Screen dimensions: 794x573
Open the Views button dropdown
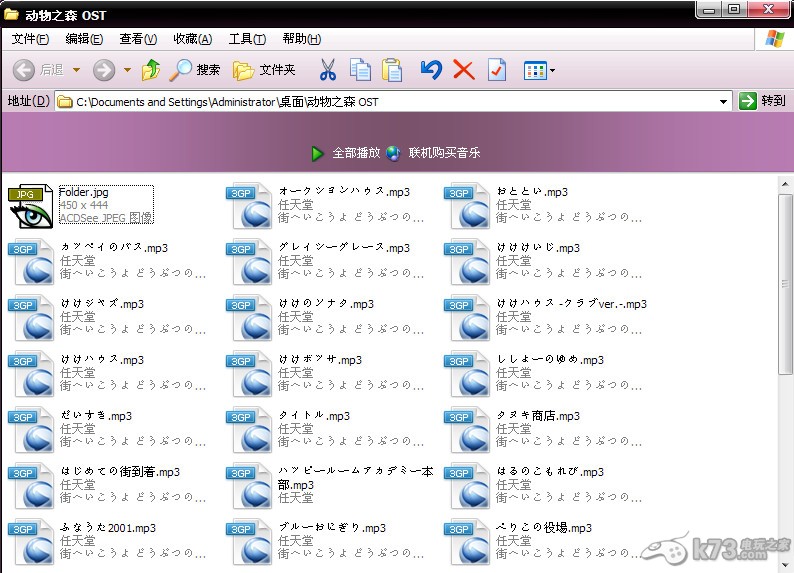coord(540,70)
